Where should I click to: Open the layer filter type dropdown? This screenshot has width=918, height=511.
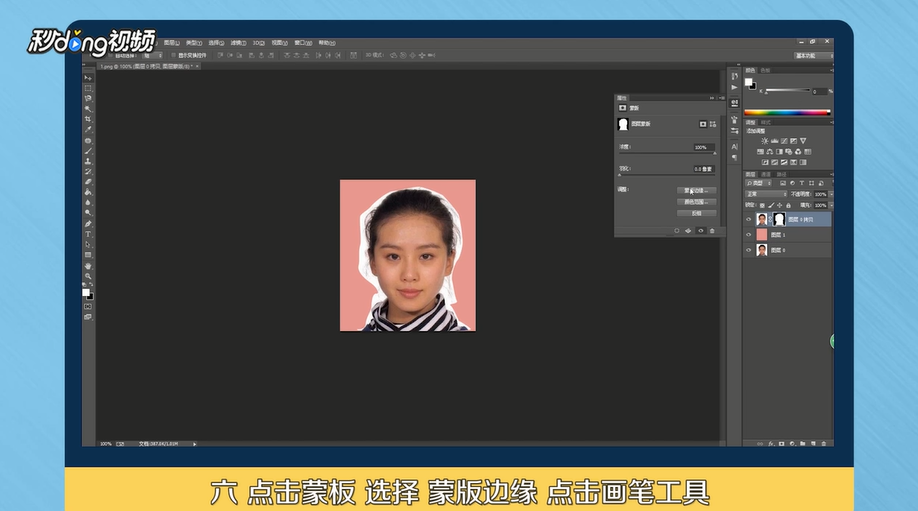(x=759, y=183)
